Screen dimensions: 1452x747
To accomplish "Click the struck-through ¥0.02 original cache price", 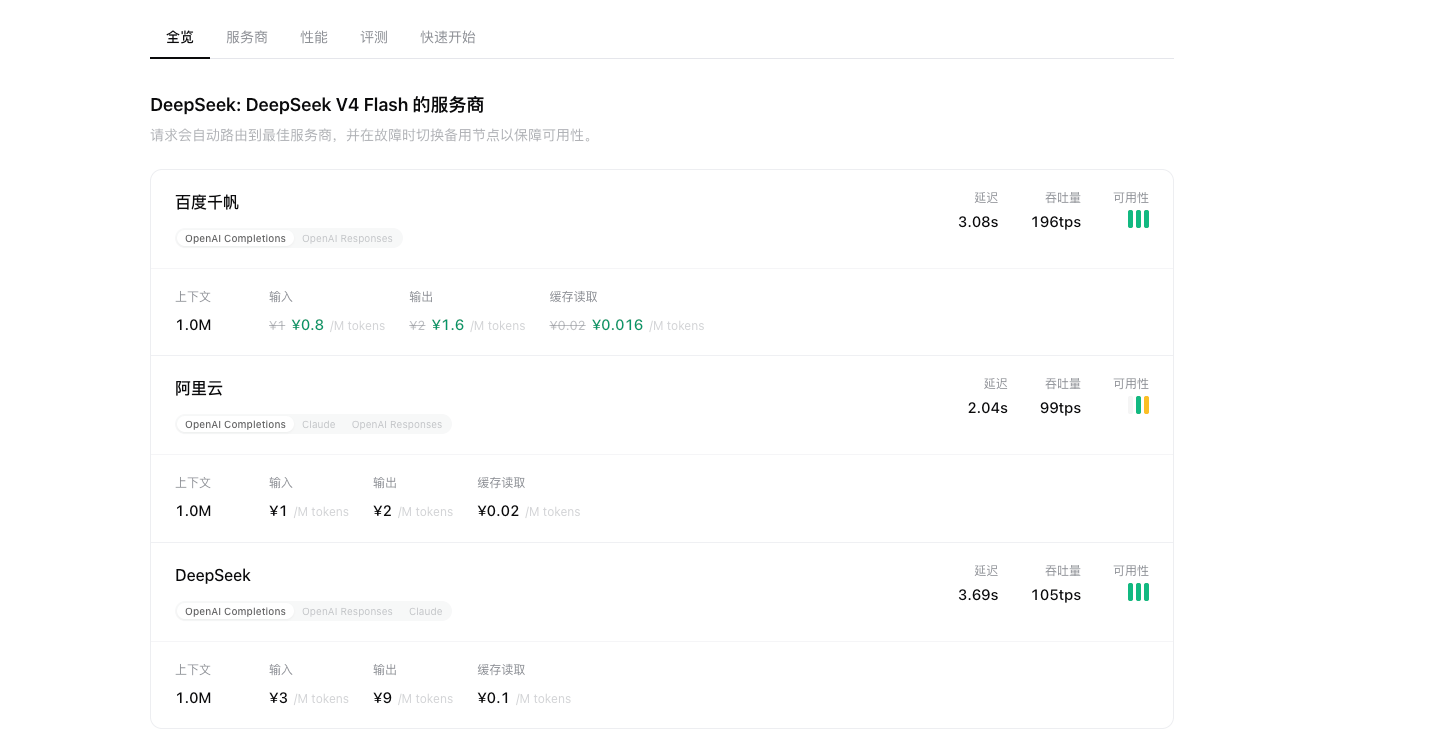I will click(567, 325).
